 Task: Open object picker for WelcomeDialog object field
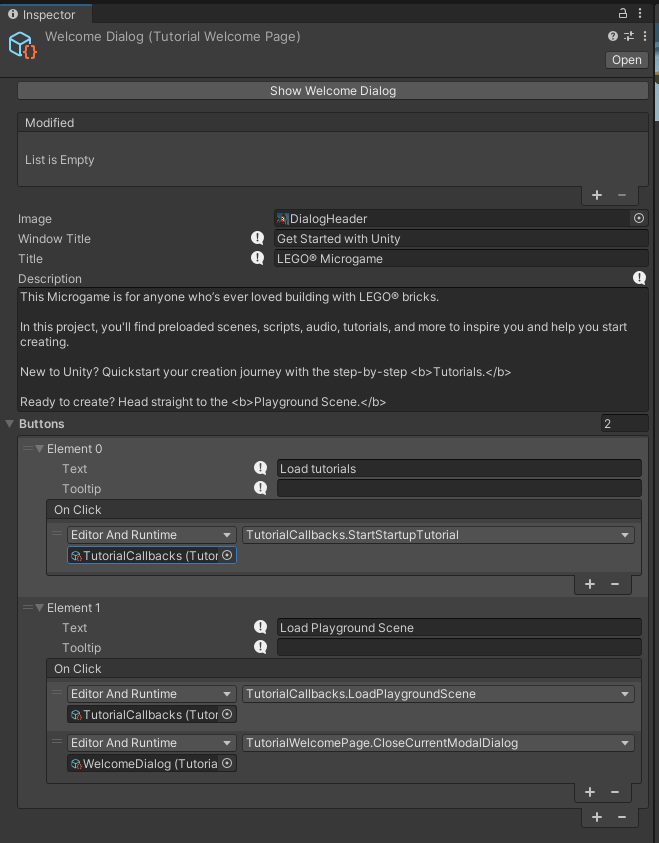227,763
